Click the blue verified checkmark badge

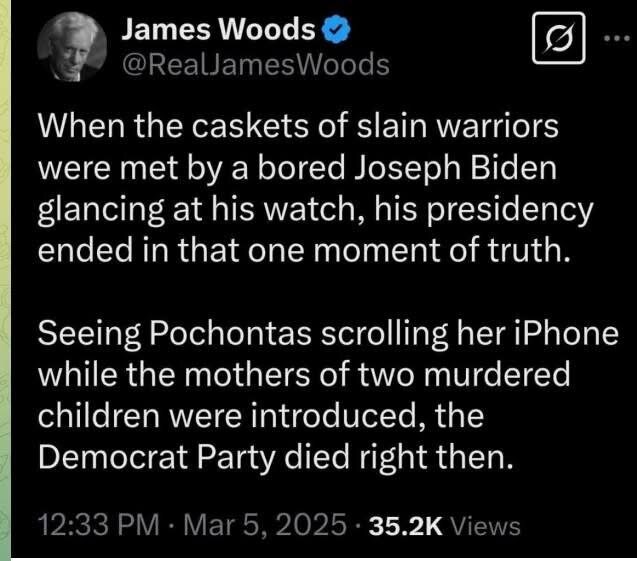336,30
